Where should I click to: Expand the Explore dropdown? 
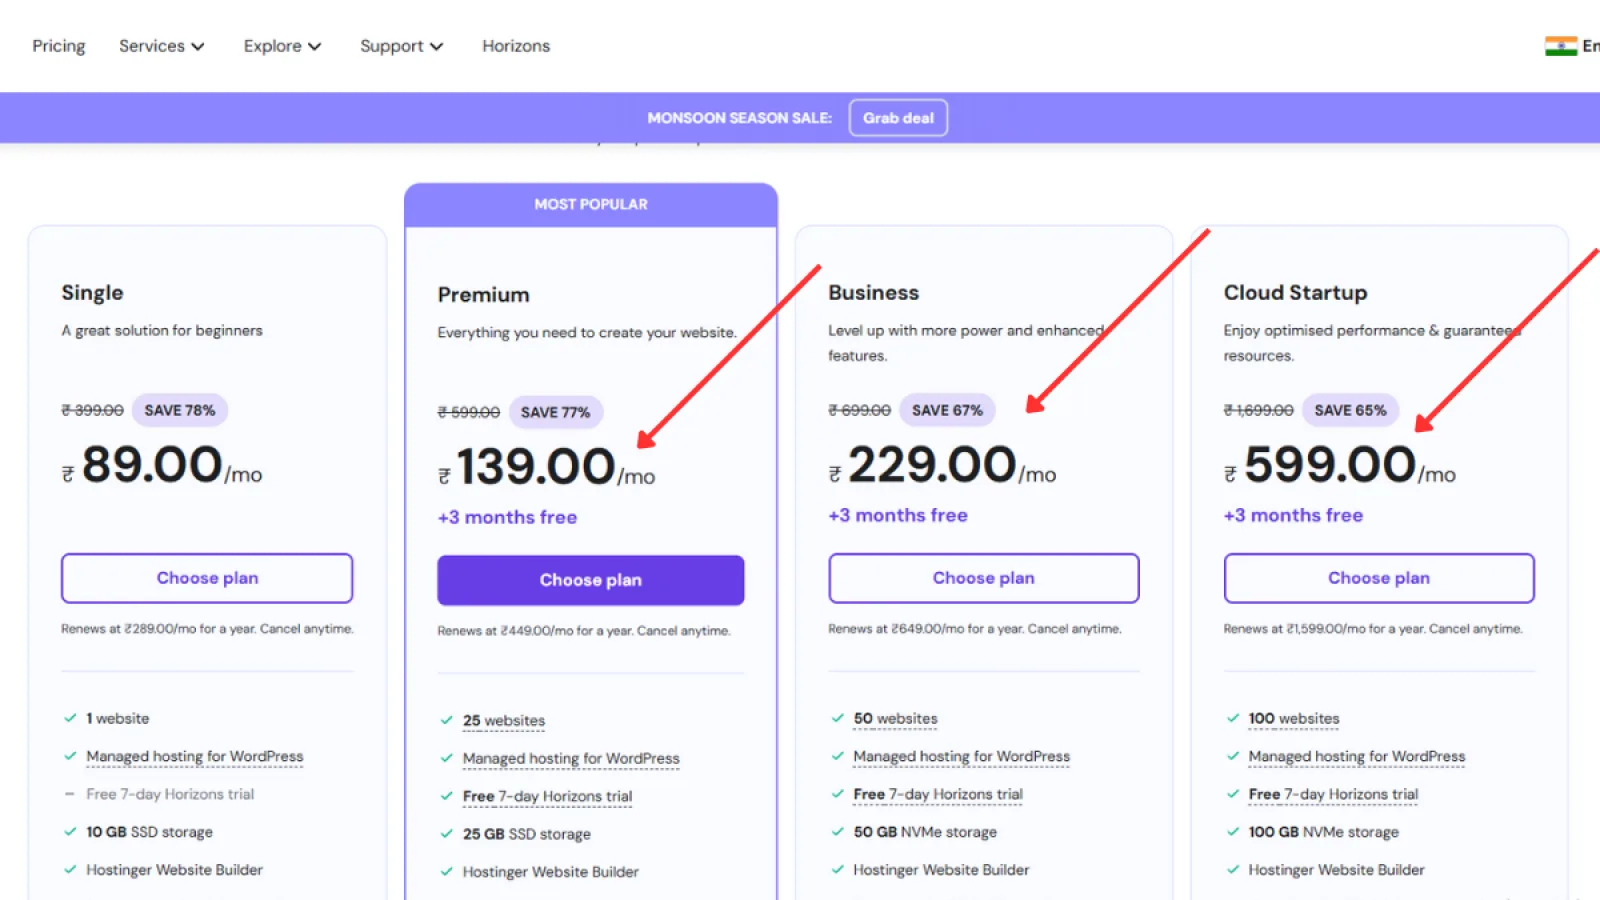[x=282, y=46]
